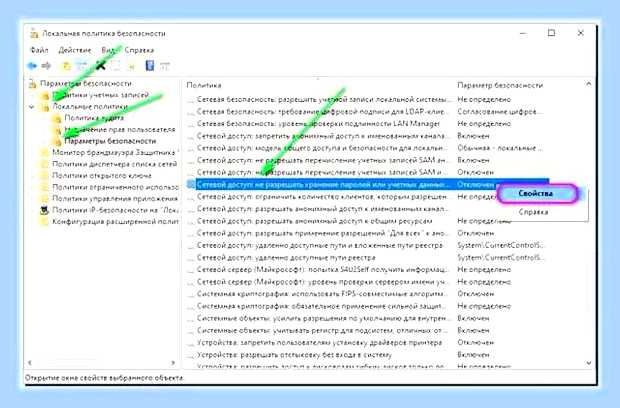Select Политика аудита tree item
Screen dimensions: 620x408
(x=94, y=118)
